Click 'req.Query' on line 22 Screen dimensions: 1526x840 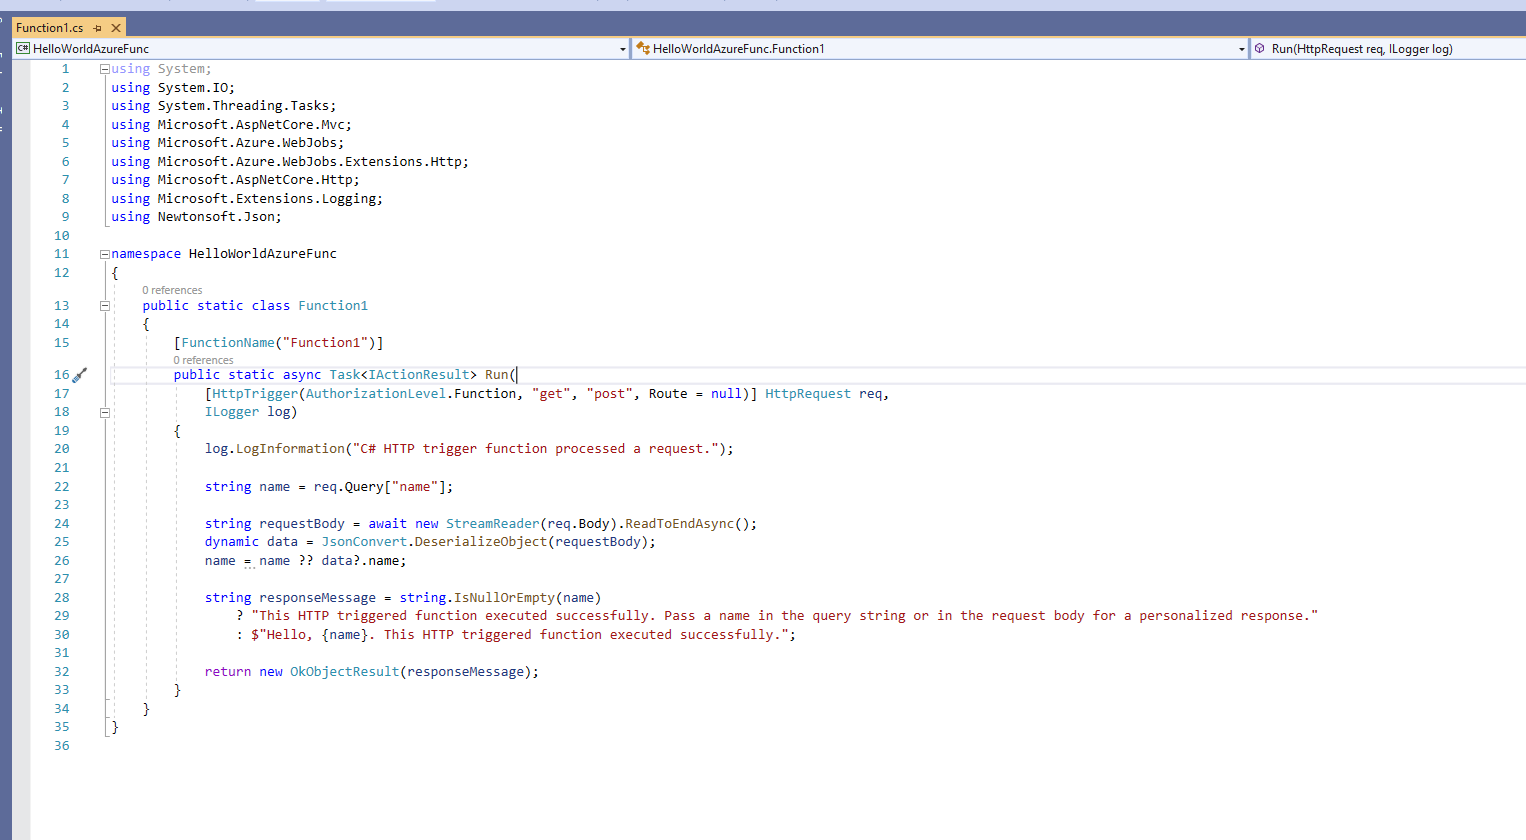point(349,487)
